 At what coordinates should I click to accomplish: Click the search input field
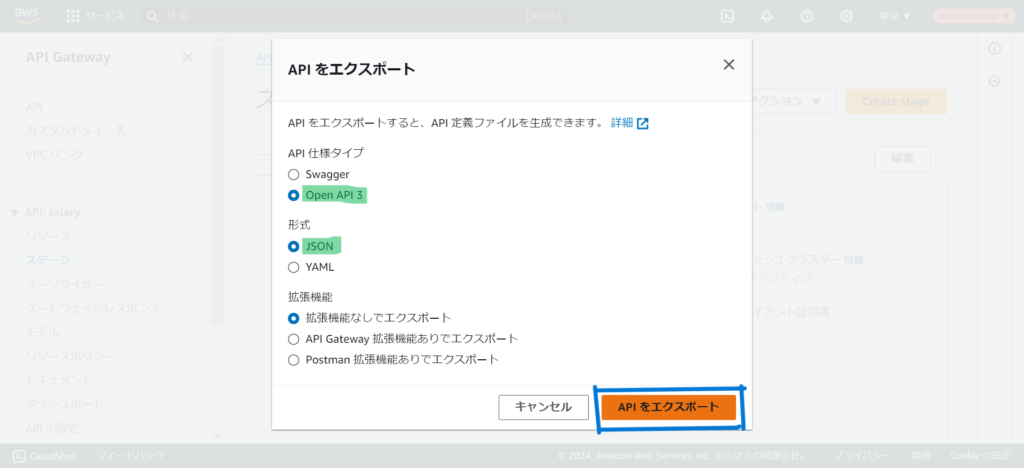pyautogui.click(x=340, y=16)
